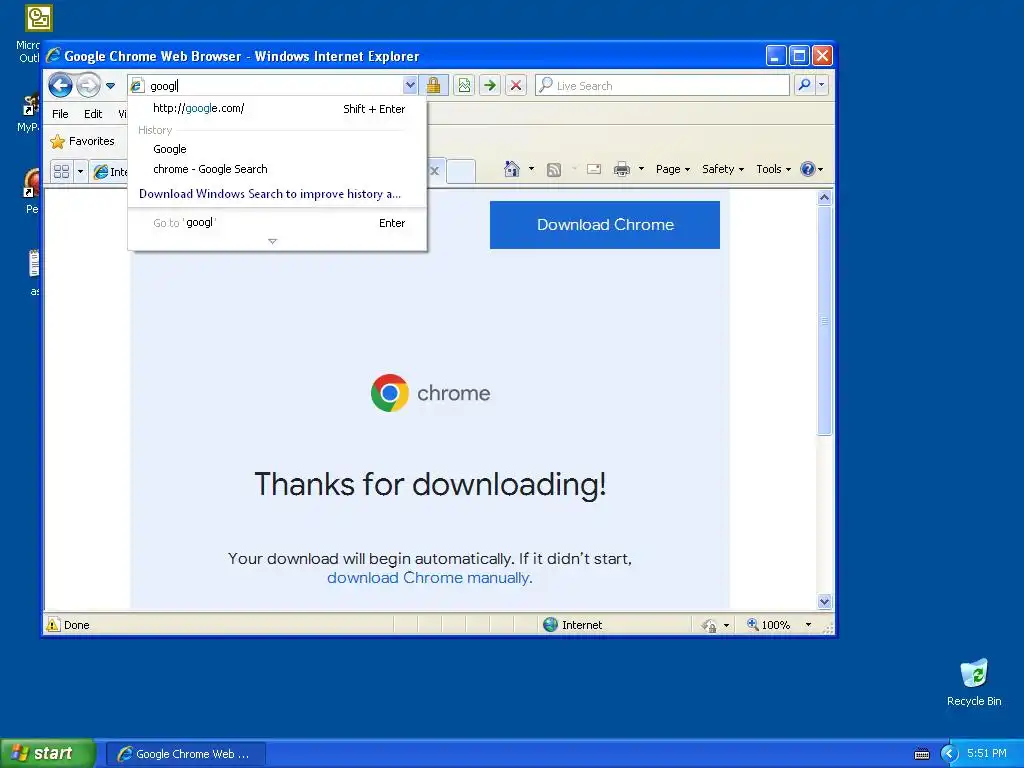This screenshot has width=1024, height=768.
Task: Open the File menu
Action: pos(60,114)
